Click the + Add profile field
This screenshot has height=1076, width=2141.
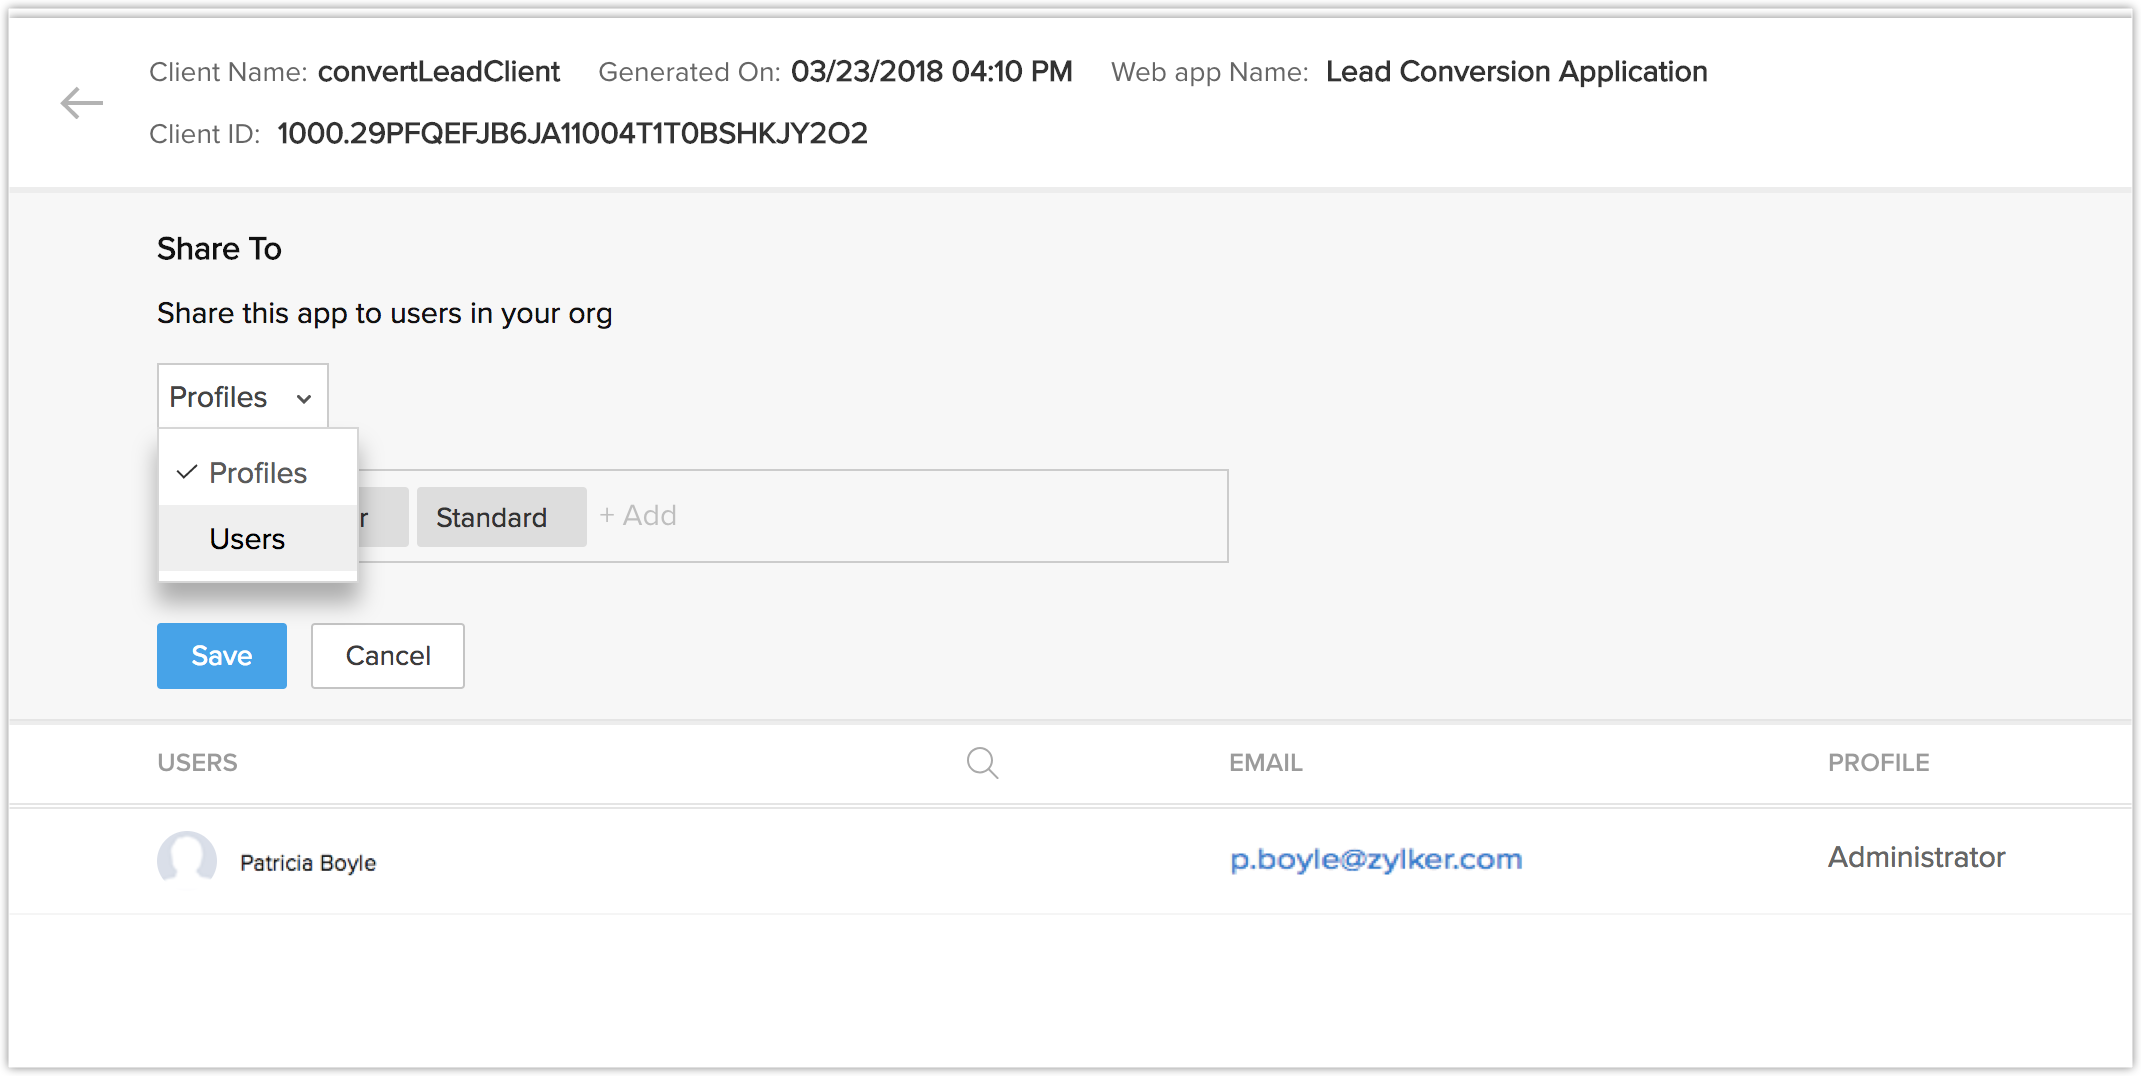638,516
